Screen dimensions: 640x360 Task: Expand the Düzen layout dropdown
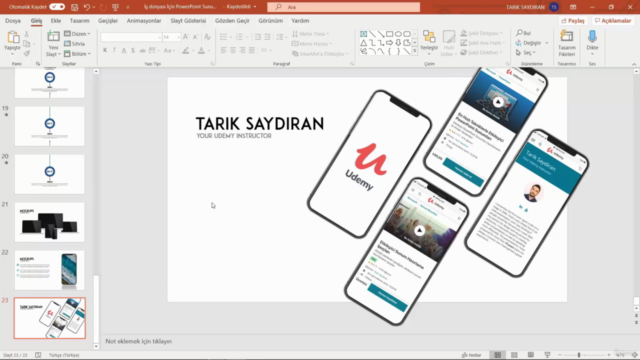coord(78,33)
